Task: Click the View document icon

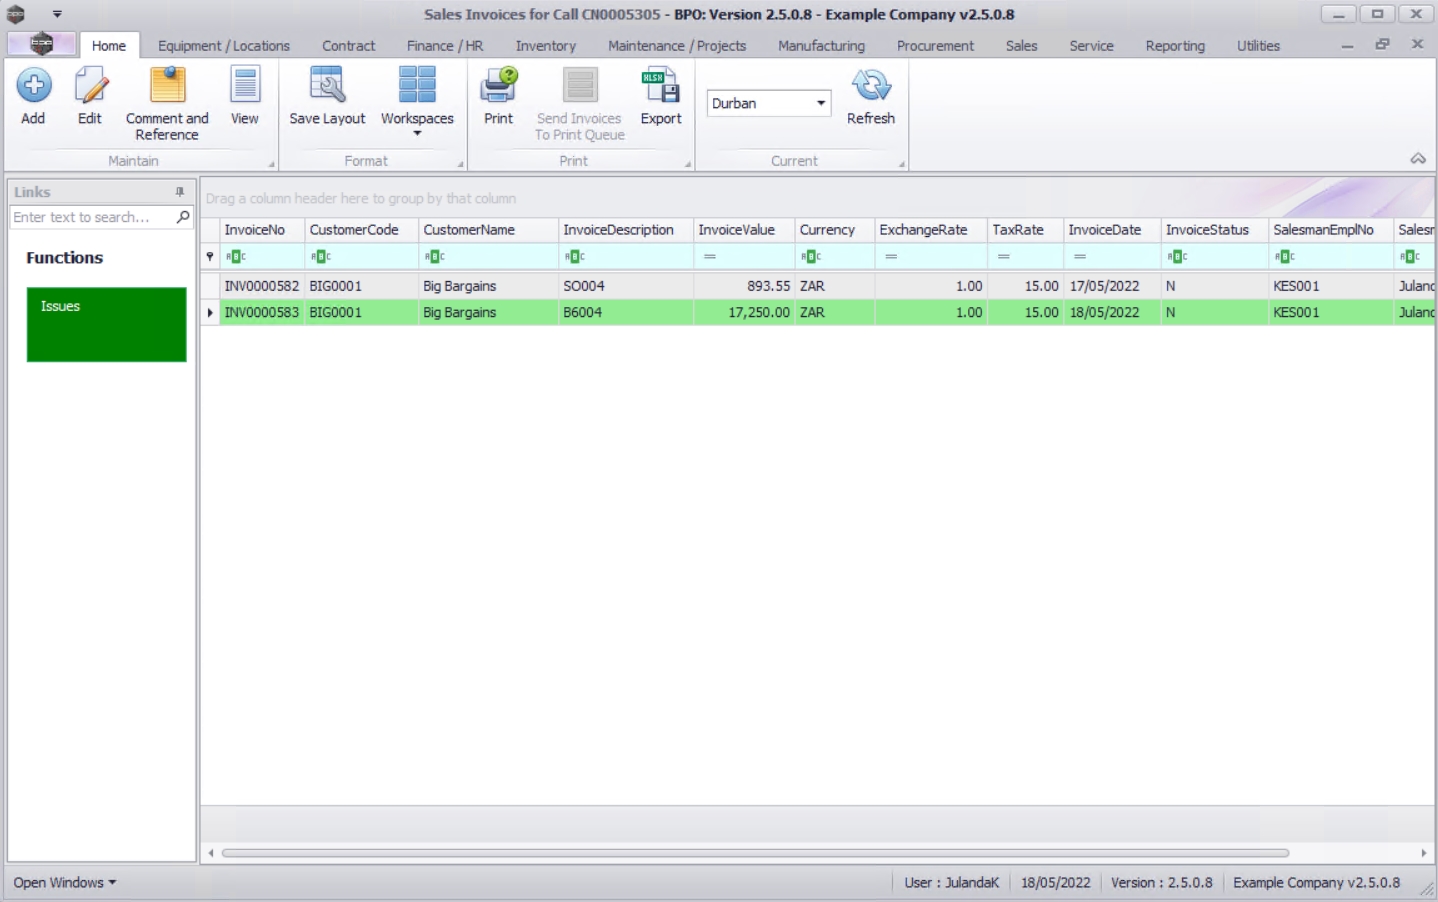Action: click(244, 96)
